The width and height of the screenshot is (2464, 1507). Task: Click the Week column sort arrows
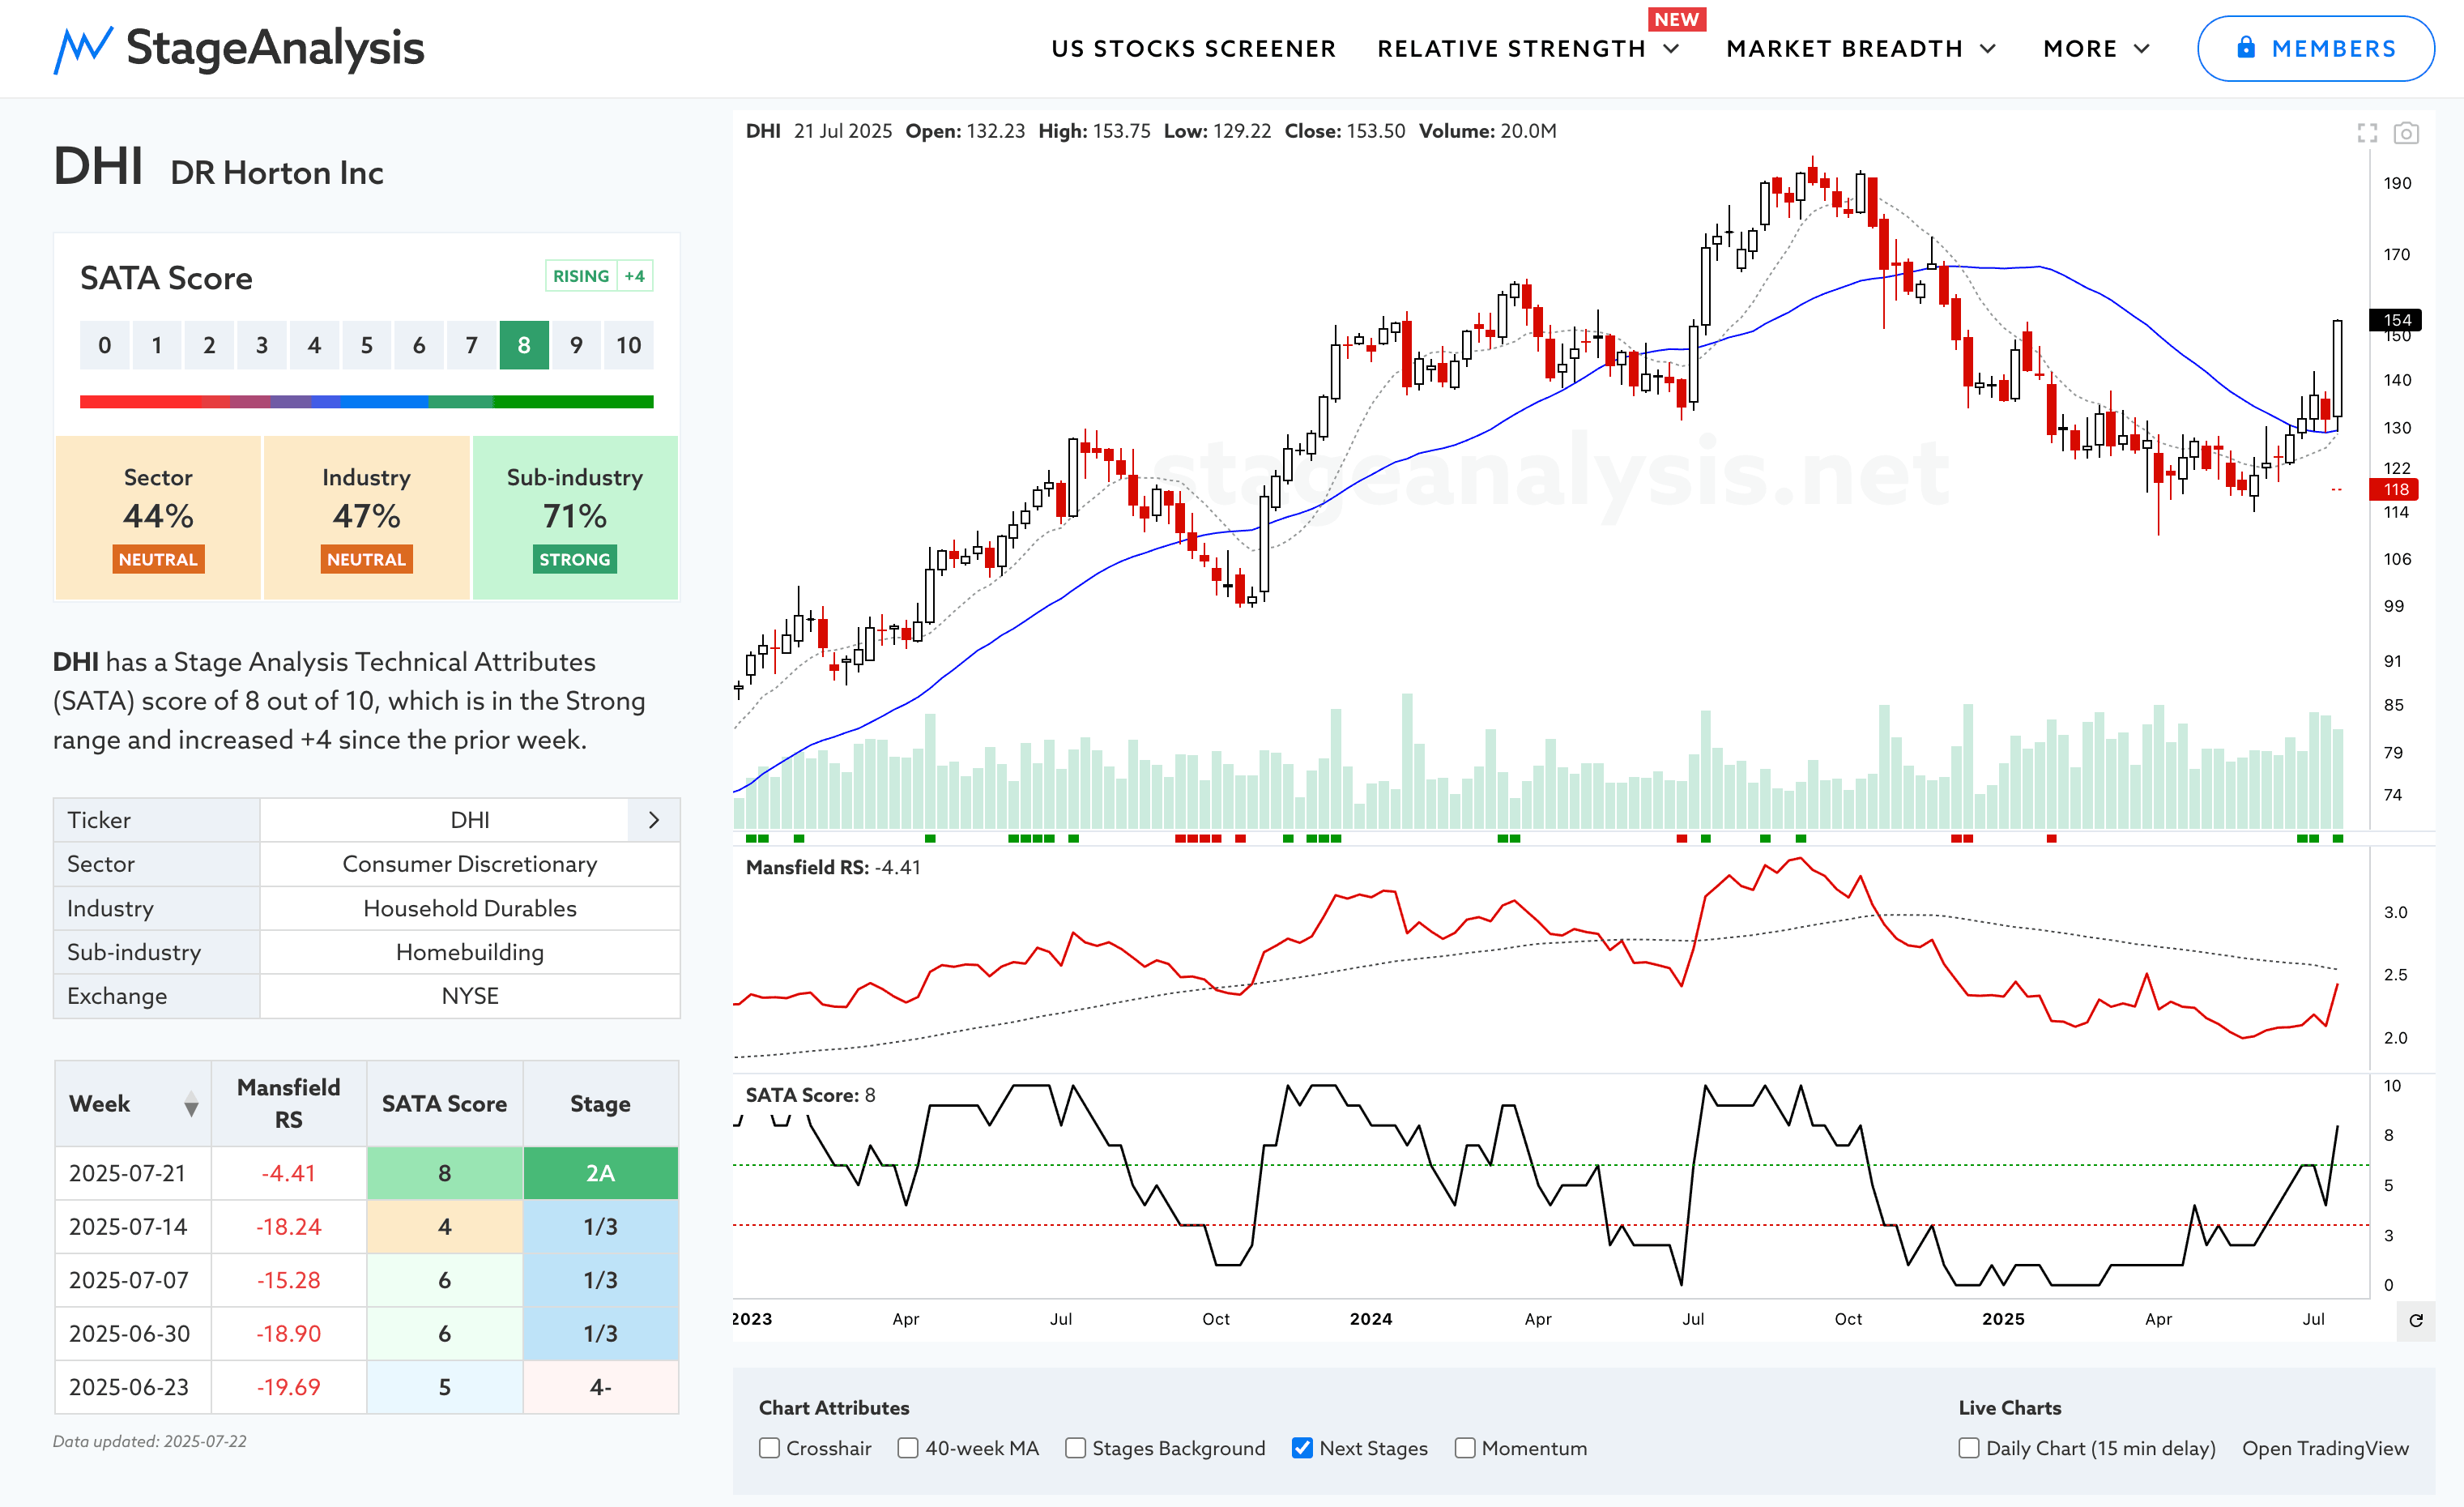tap(191, 1104)
